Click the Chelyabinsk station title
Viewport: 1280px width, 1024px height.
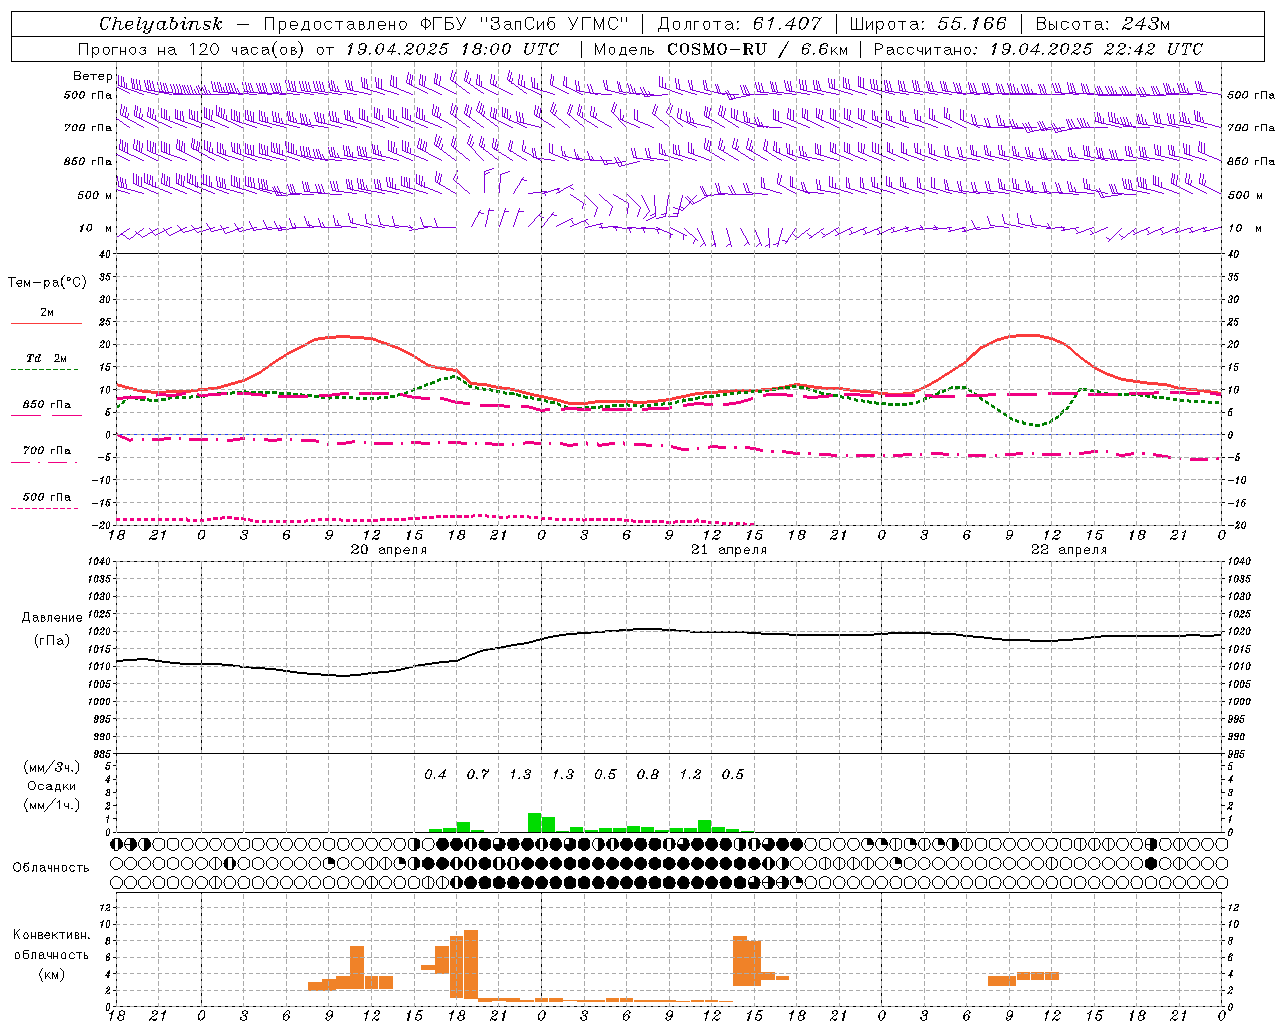click(161, 24)
